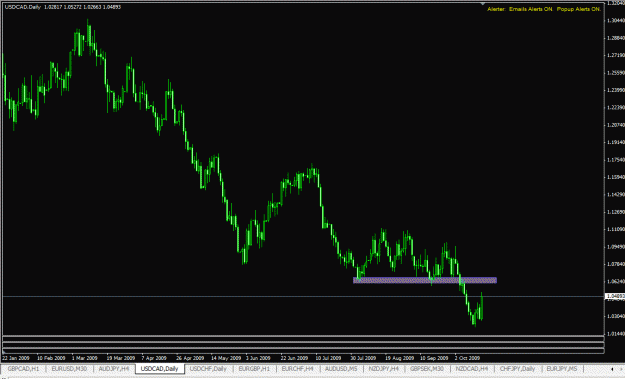This screenshot has width=625, height=379.
Task: Open the EURGBP,H1 chart tab
Action: pos(254,369)
